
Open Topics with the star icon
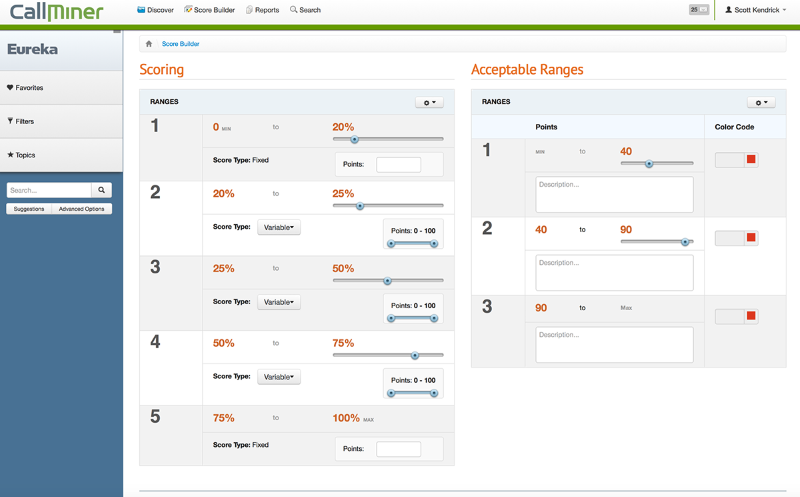coord(22,155)
